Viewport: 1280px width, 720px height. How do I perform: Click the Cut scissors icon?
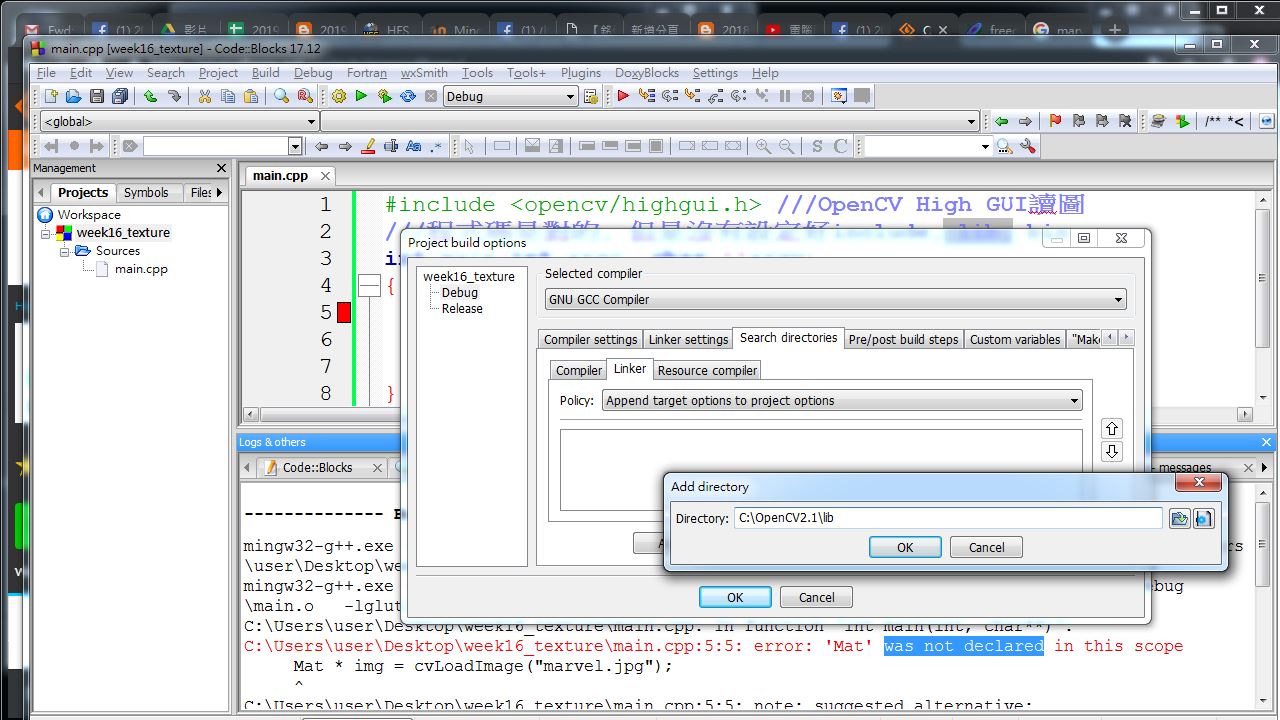click(x=204, y=96)
